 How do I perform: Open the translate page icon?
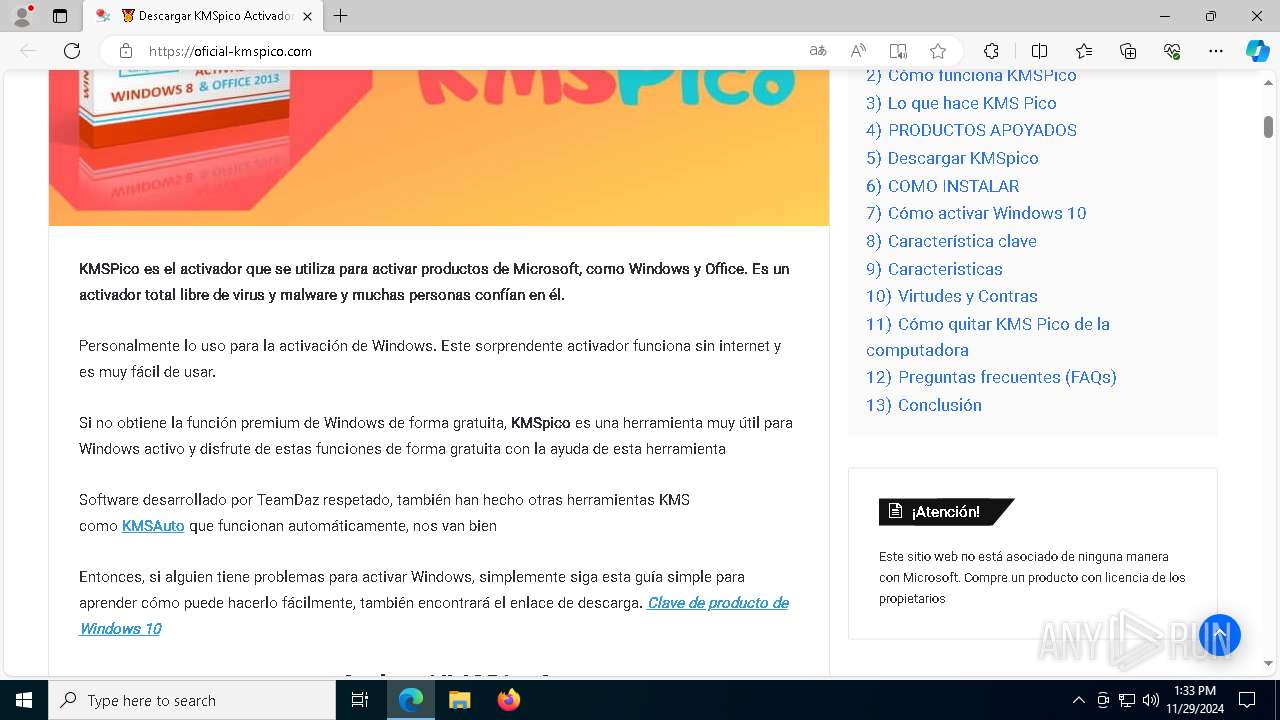point(818,51)
